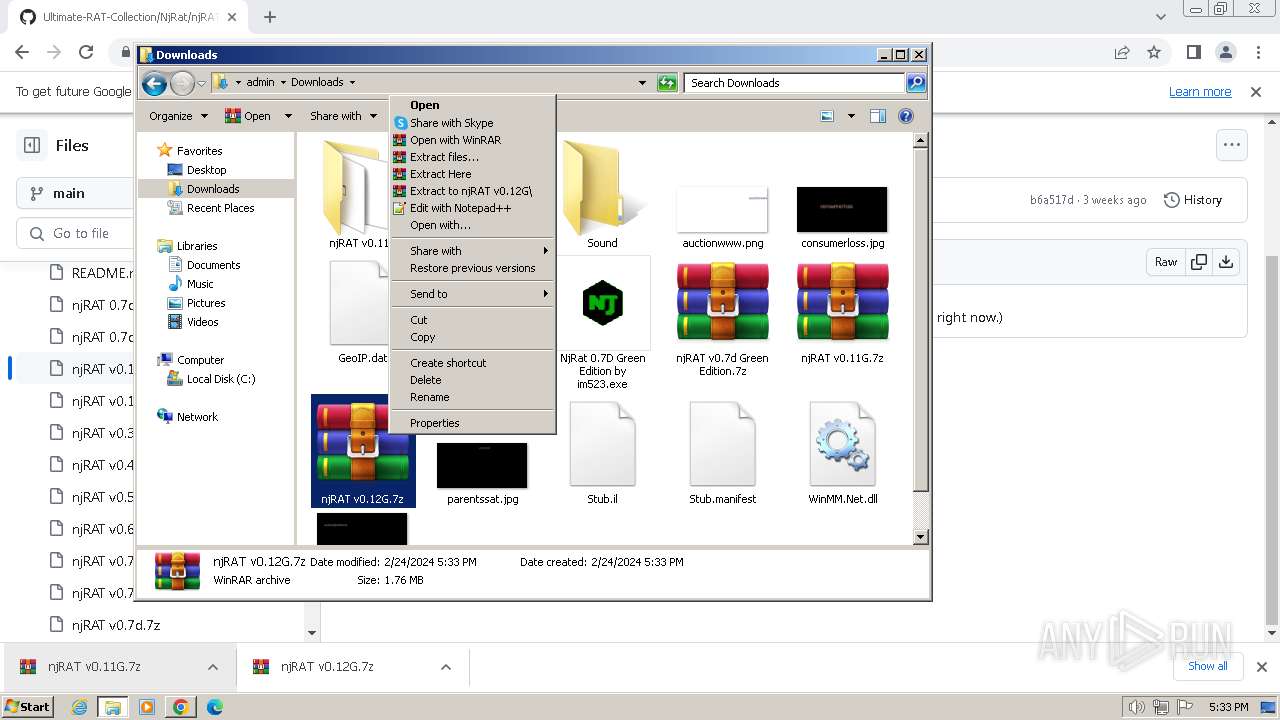The image size is (1280, 720).
Task: Choose Extract to njRAT v0.12G\ option
Action: (x=472, y=191)
